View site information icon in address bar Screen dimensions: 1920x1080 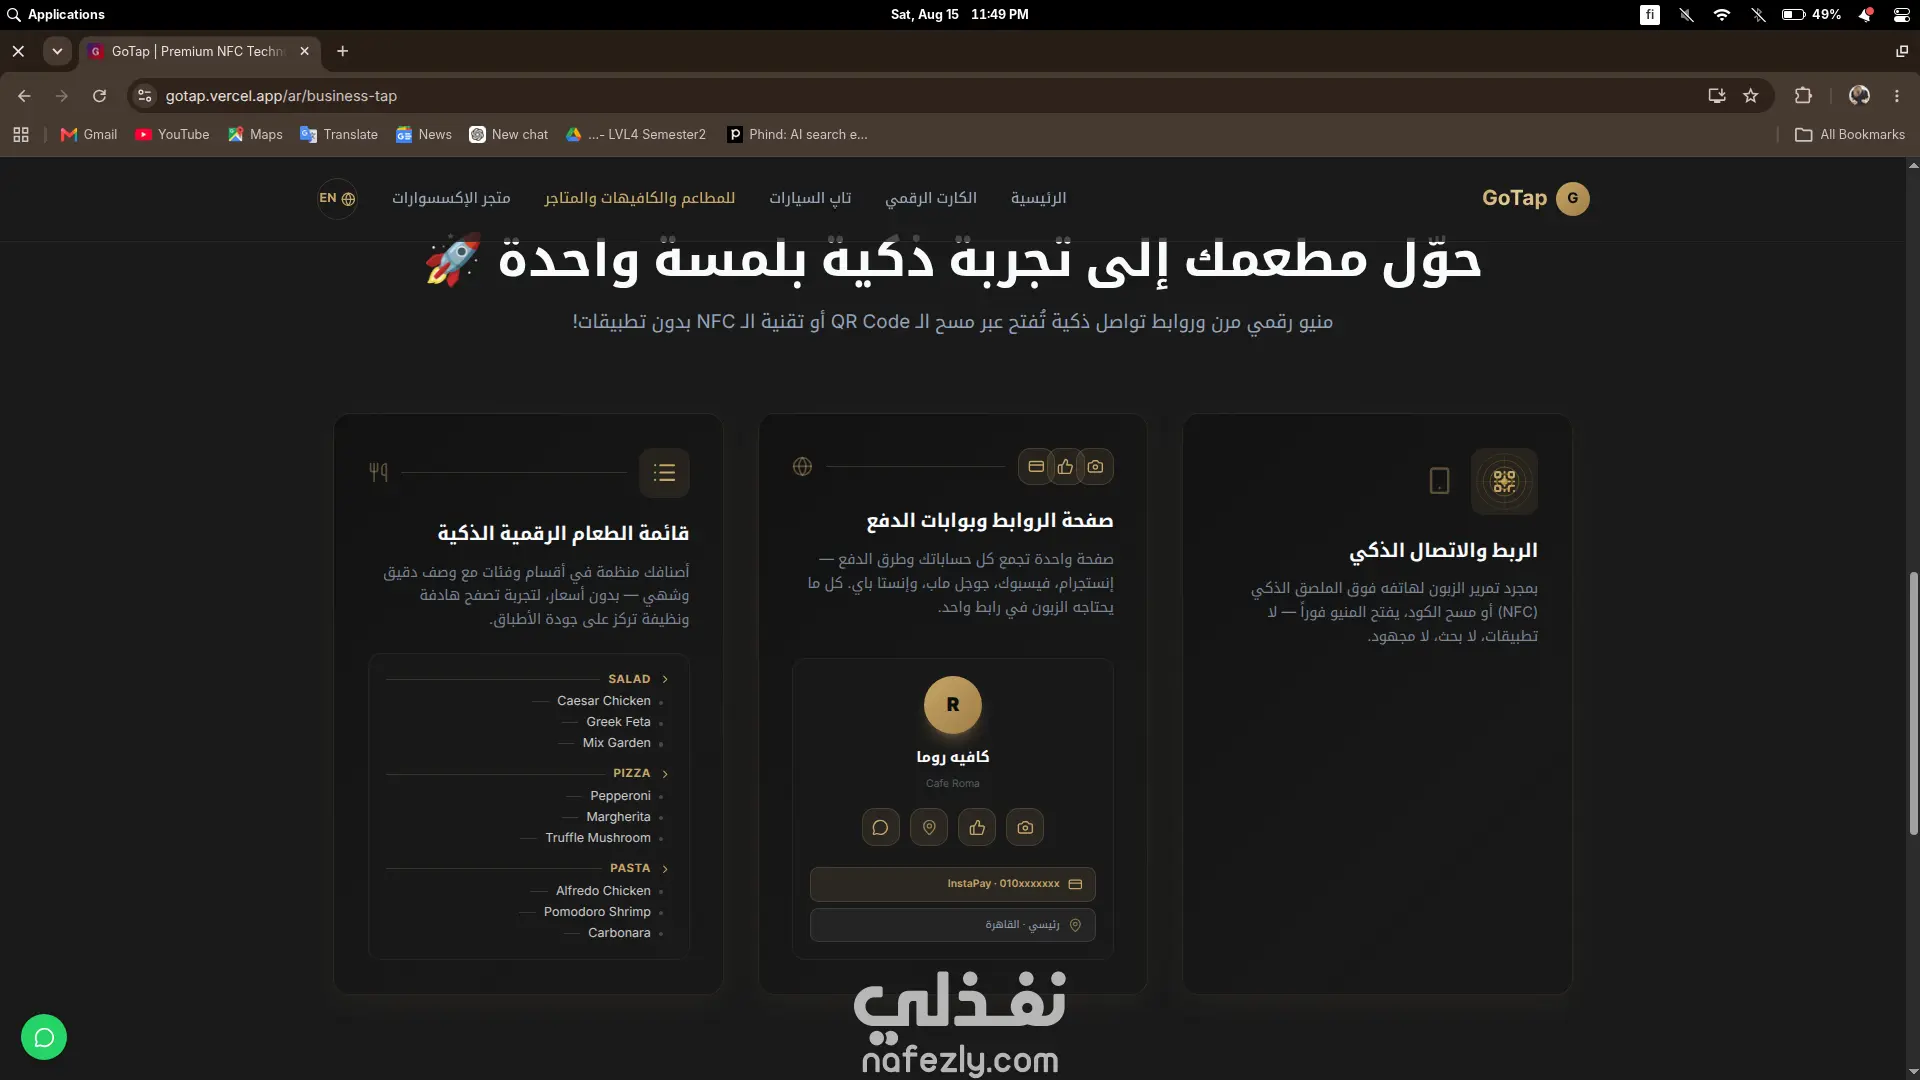(145, 96)
